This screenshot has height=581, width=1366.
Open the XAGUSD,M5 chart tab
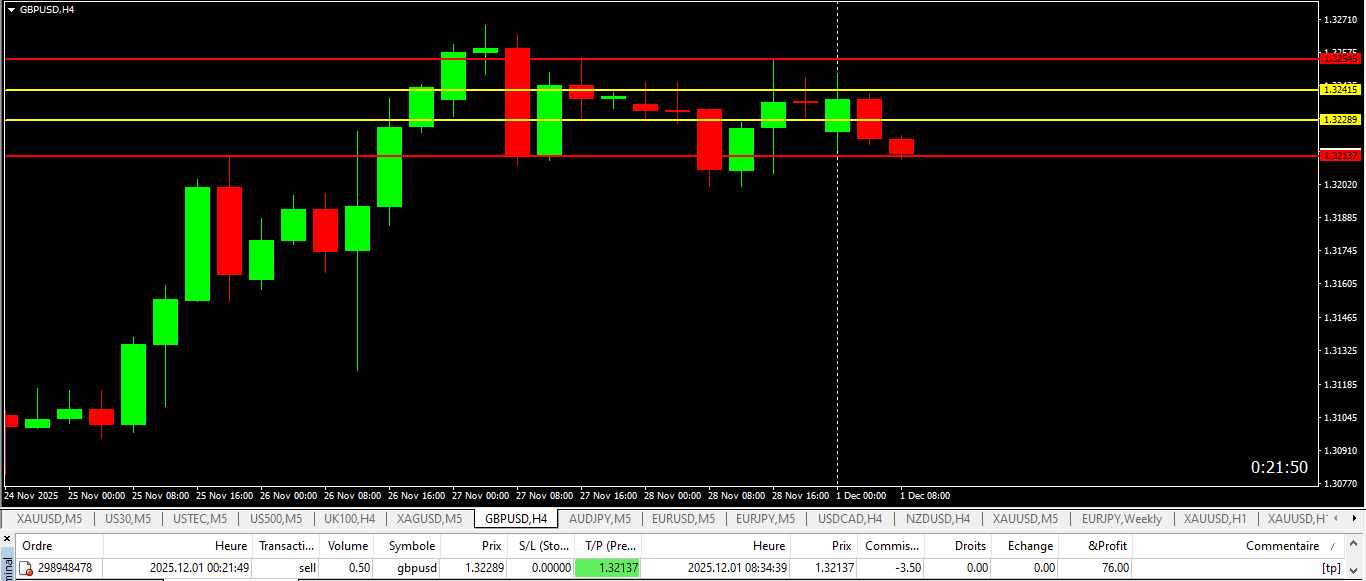429,519
